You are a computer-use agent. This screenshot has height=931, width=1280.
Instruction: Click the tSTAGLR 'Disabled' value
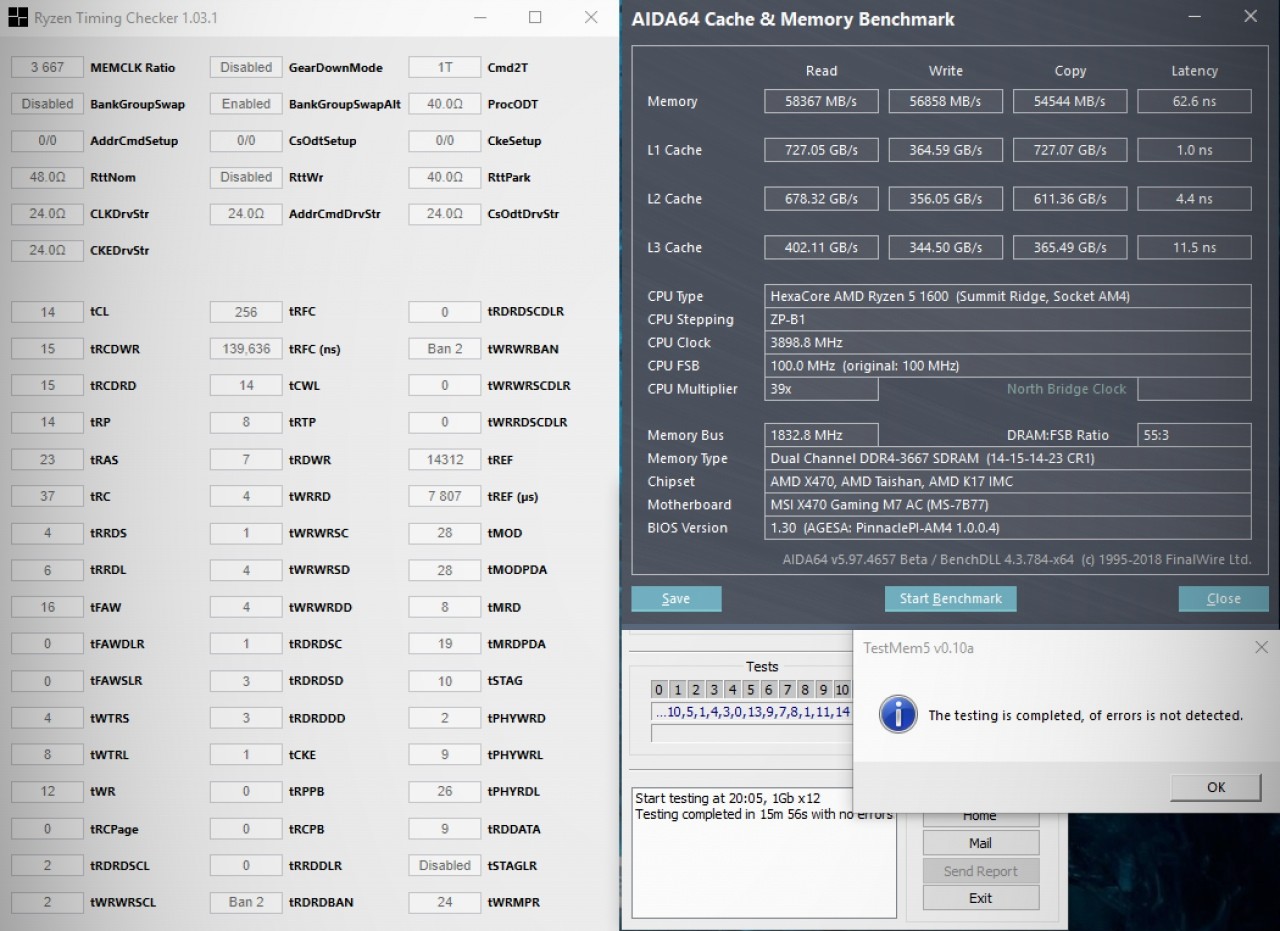(445, 865)
